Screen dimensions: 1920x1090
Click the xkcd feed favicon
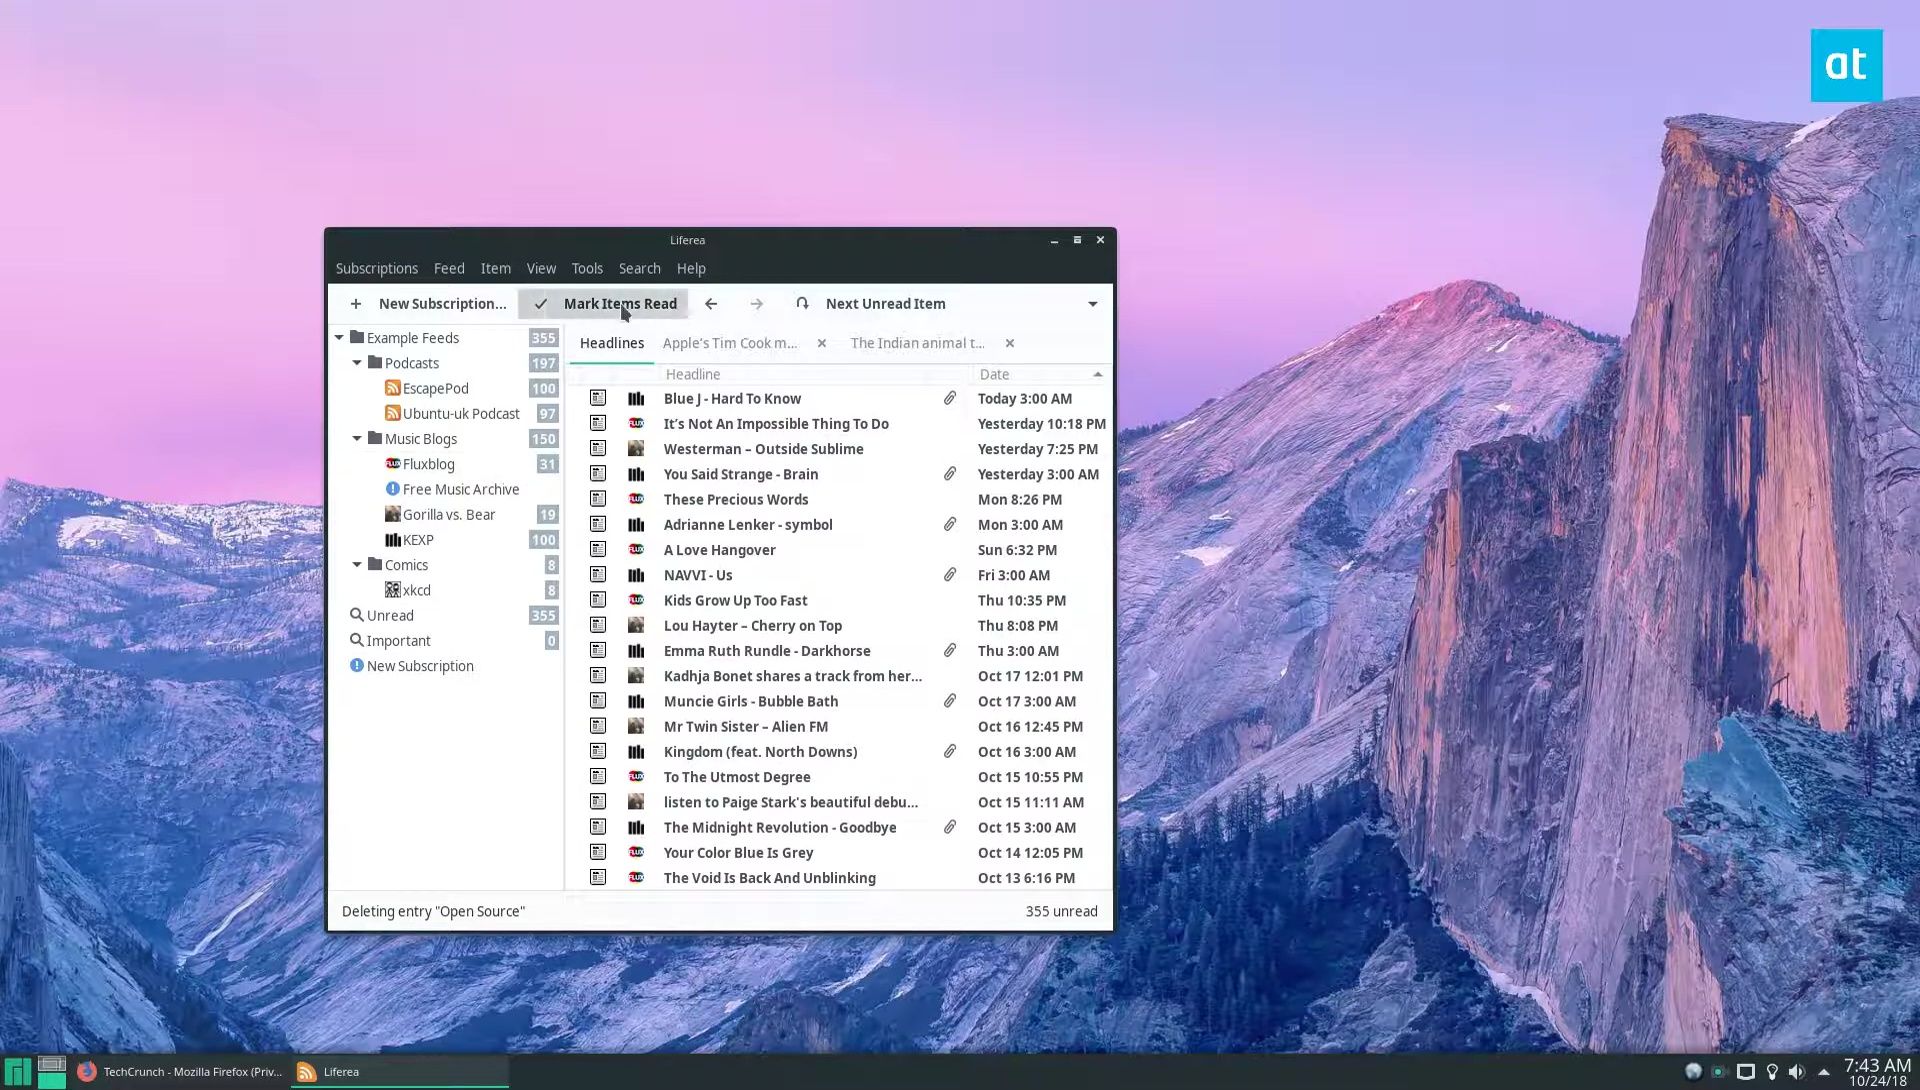(x=393, y=590)
